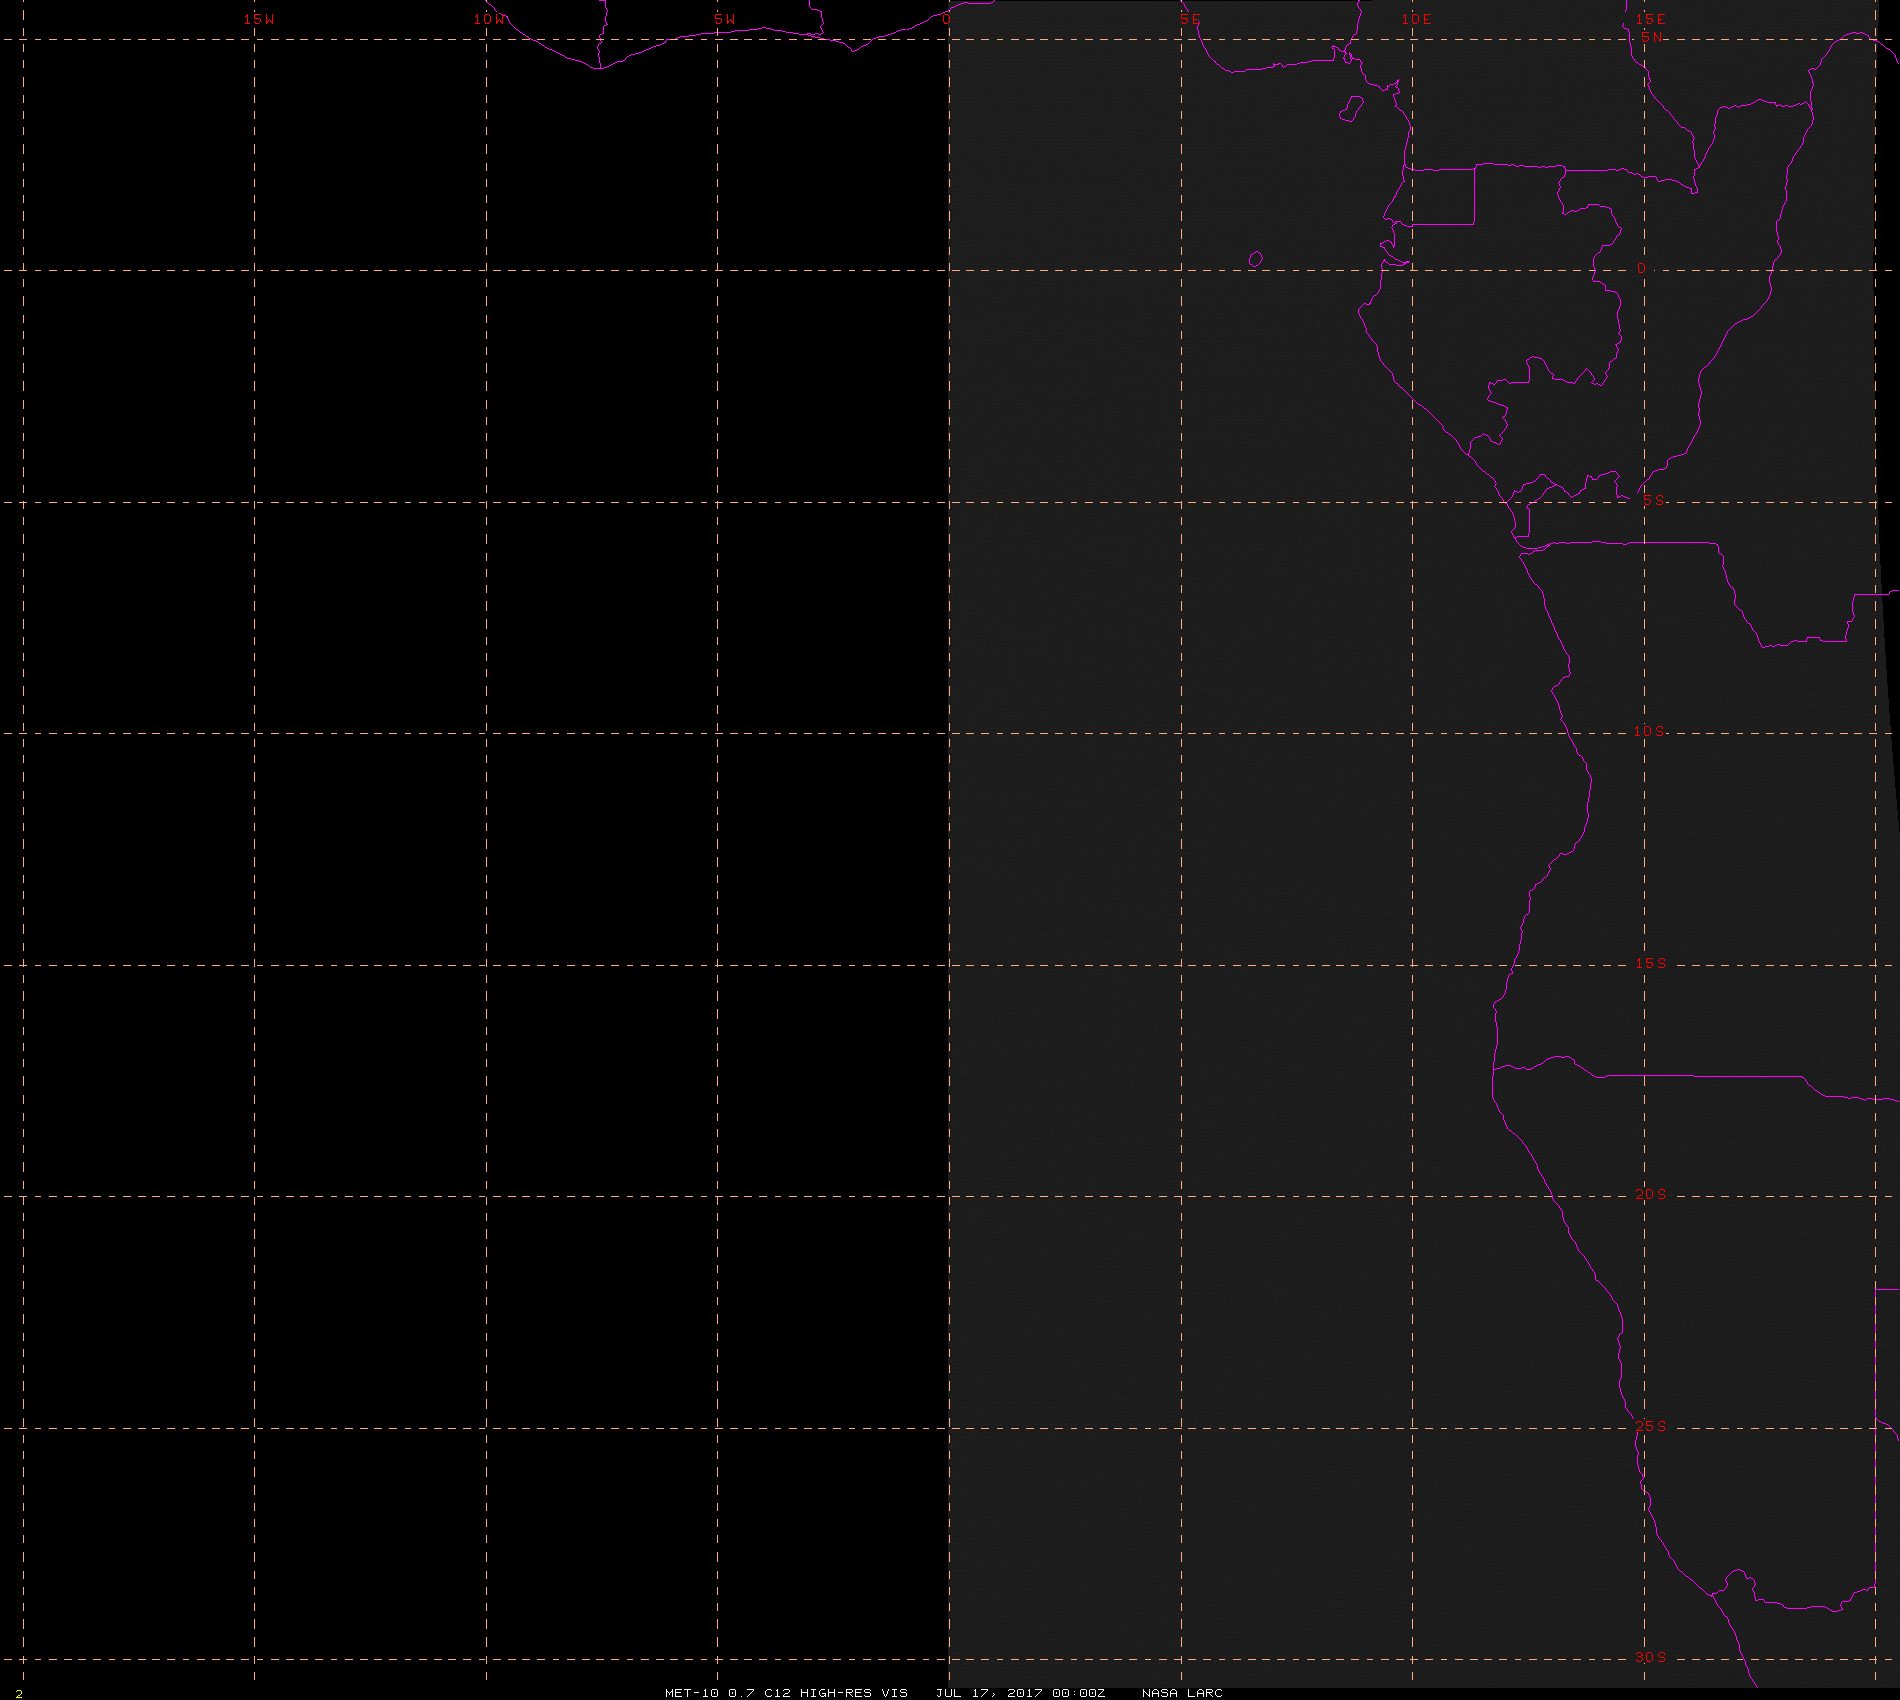Click the 15W longitude label

pyautogui.click(x=259, y=19)
